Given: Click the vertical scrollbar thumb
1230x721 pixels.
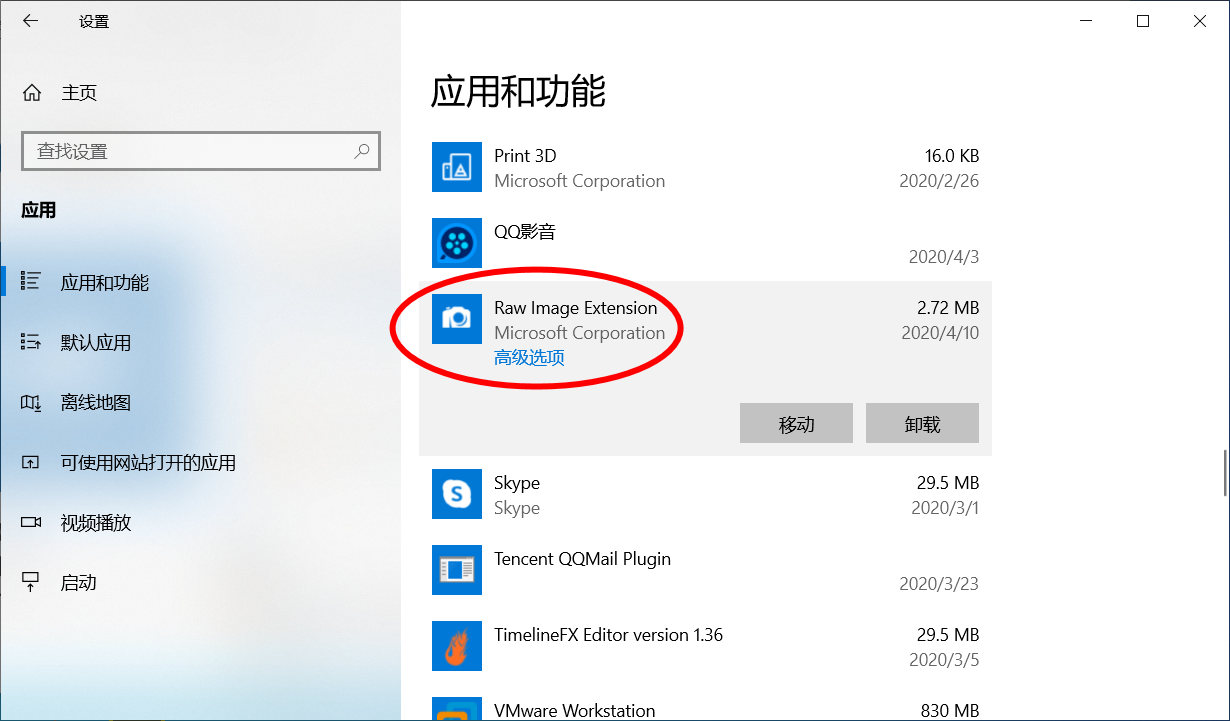Looking at the screenshot, I should pyautogui.click(x=1225, y=473).
